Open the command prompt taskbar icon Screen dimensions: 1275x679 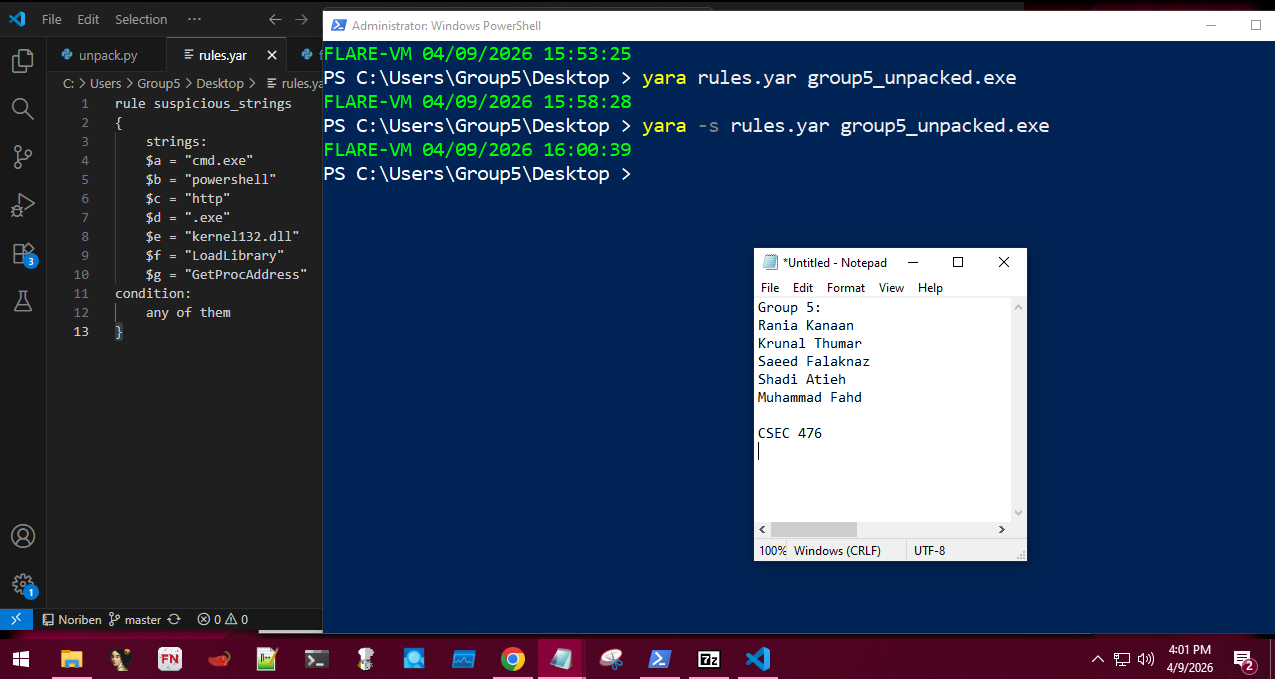317,658
